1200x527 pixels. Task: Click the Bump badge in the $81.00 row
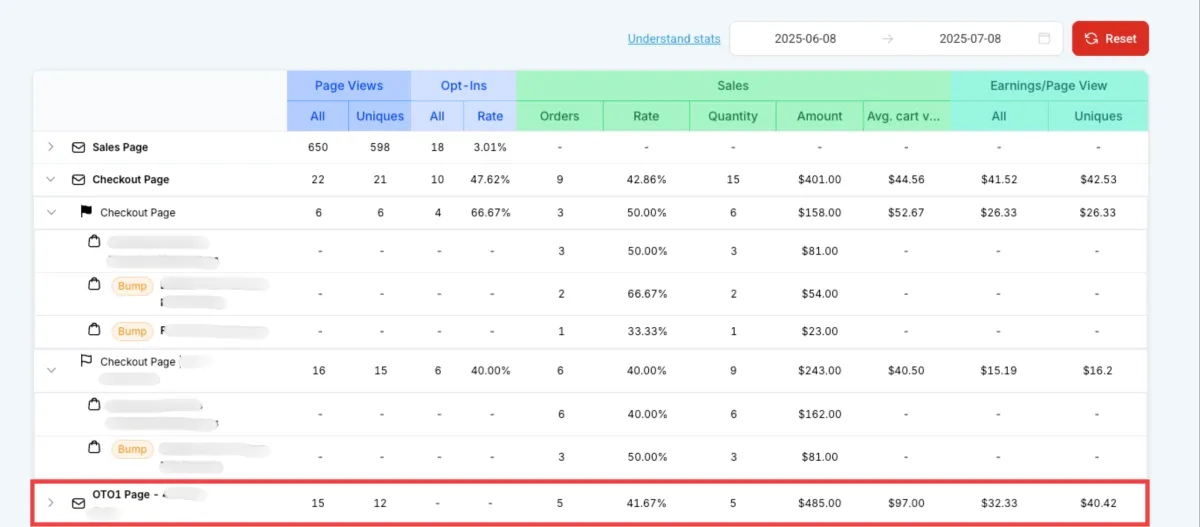coord(132,450)
